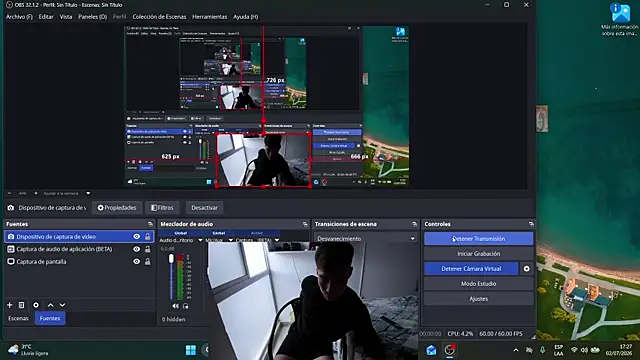Add a new source with plus icon
640x360 pixels.
click(10, 305)
